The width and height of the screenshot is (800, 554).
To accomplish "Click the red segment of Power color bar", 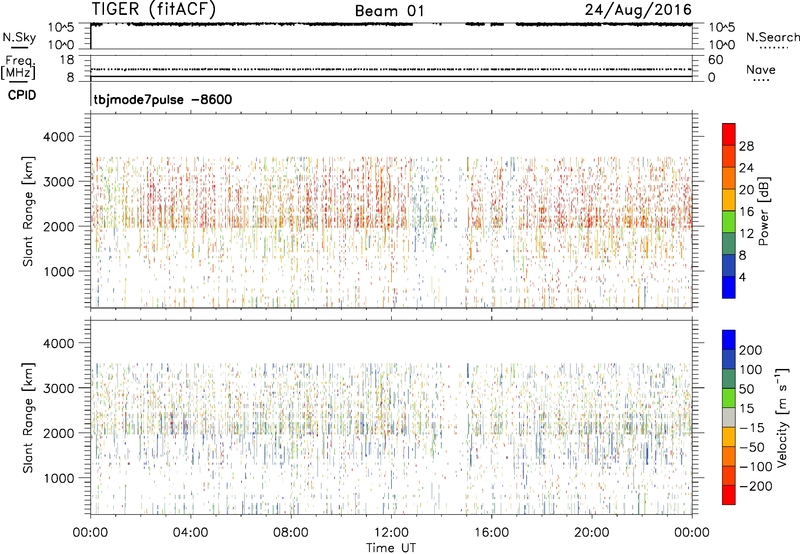I will [x=729, y=135].
